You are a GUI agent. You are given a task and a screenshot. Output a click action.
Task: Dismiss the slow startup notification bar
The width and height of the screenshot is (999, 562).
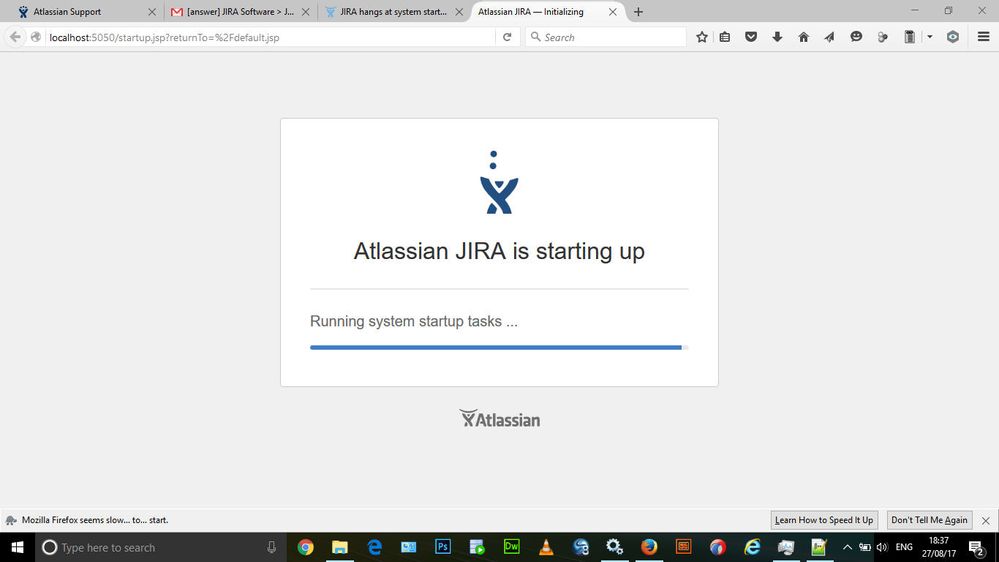[x=986, y=521]
